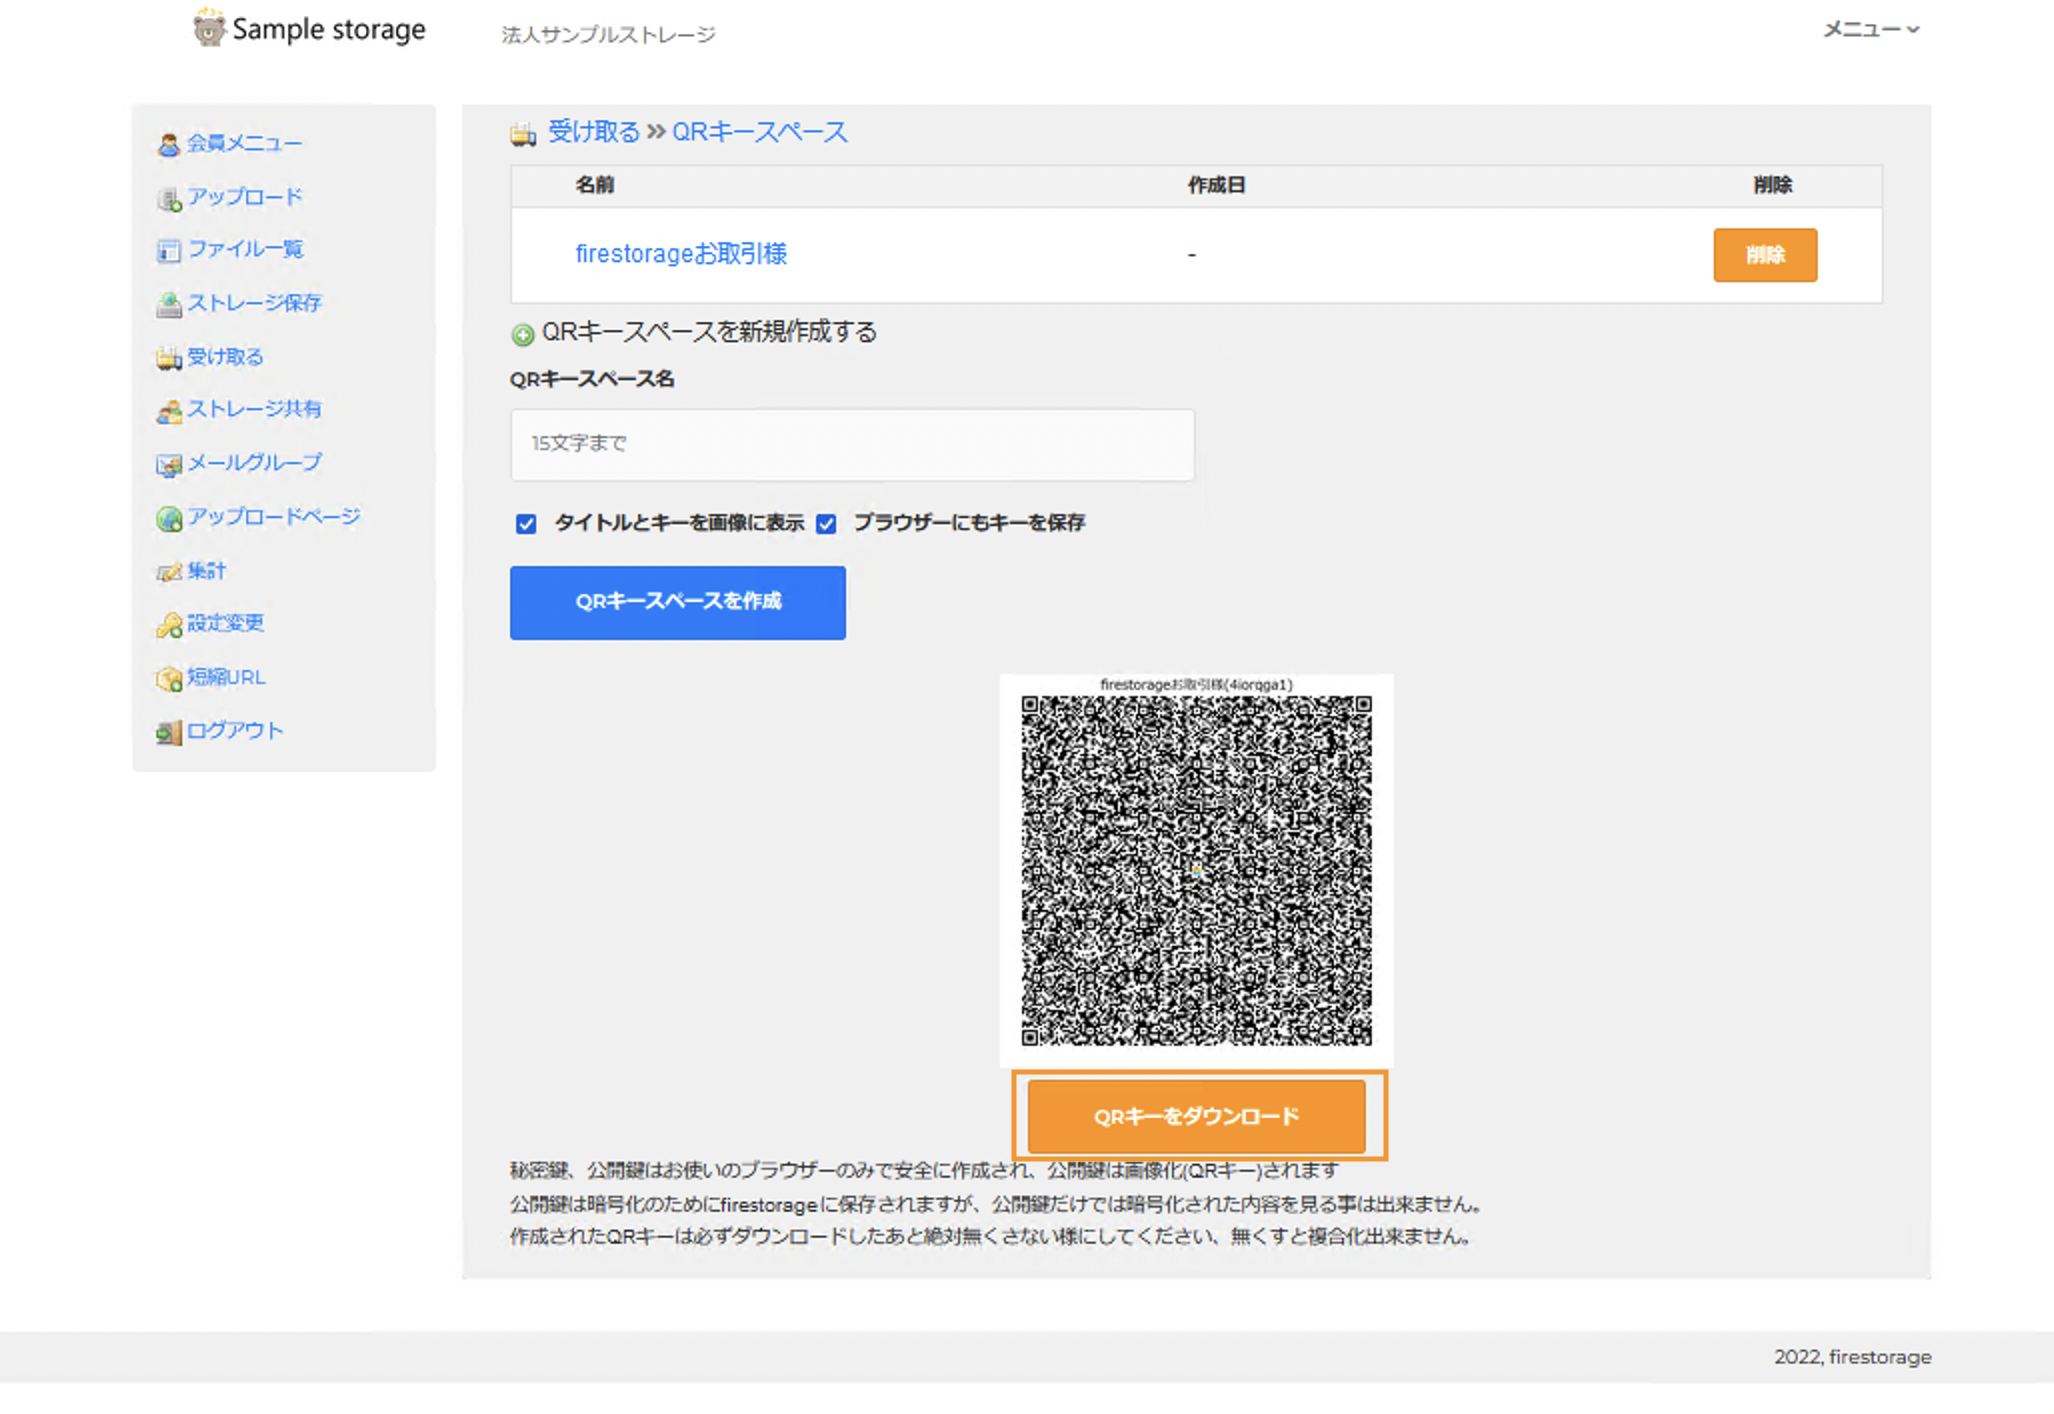Open ストレージ共有 sidebar link
Image resolution: width=2054 pixels, height=1414 pixels.
(254, 408)
